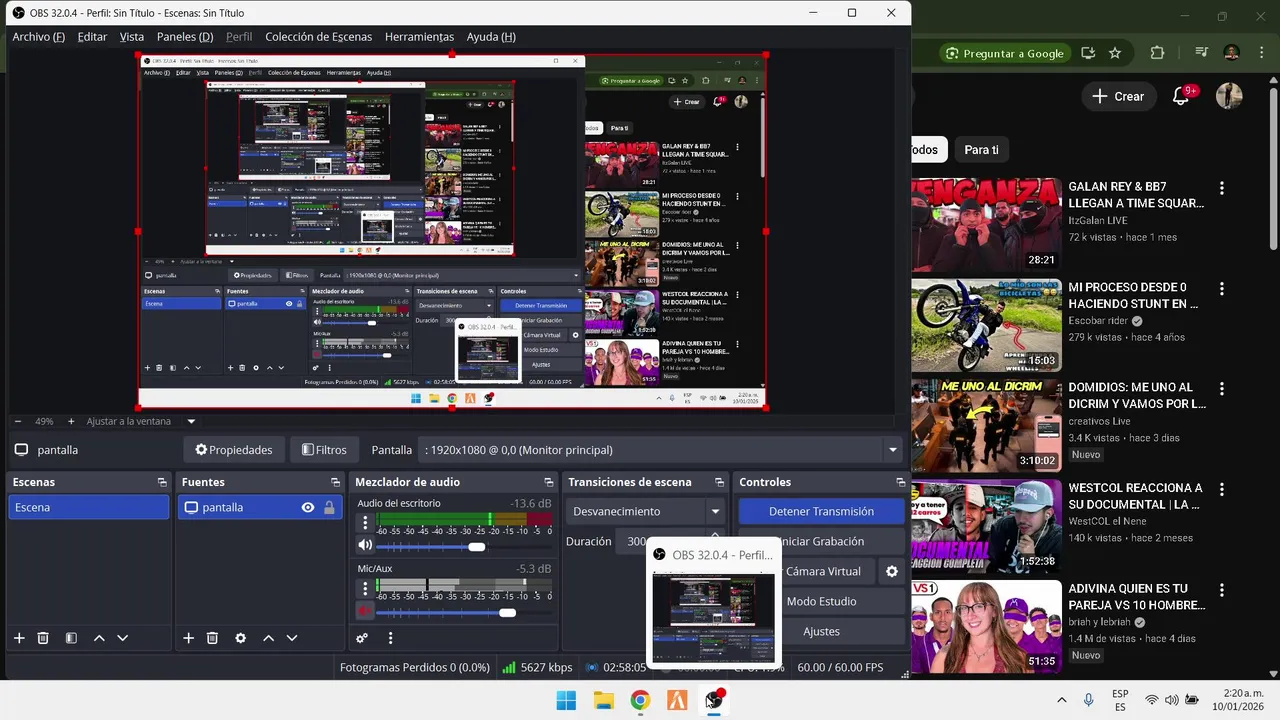Open DOMIDIOS video thumbnail
Viewport: 1280px width, 720px height.
click(985, 426)
